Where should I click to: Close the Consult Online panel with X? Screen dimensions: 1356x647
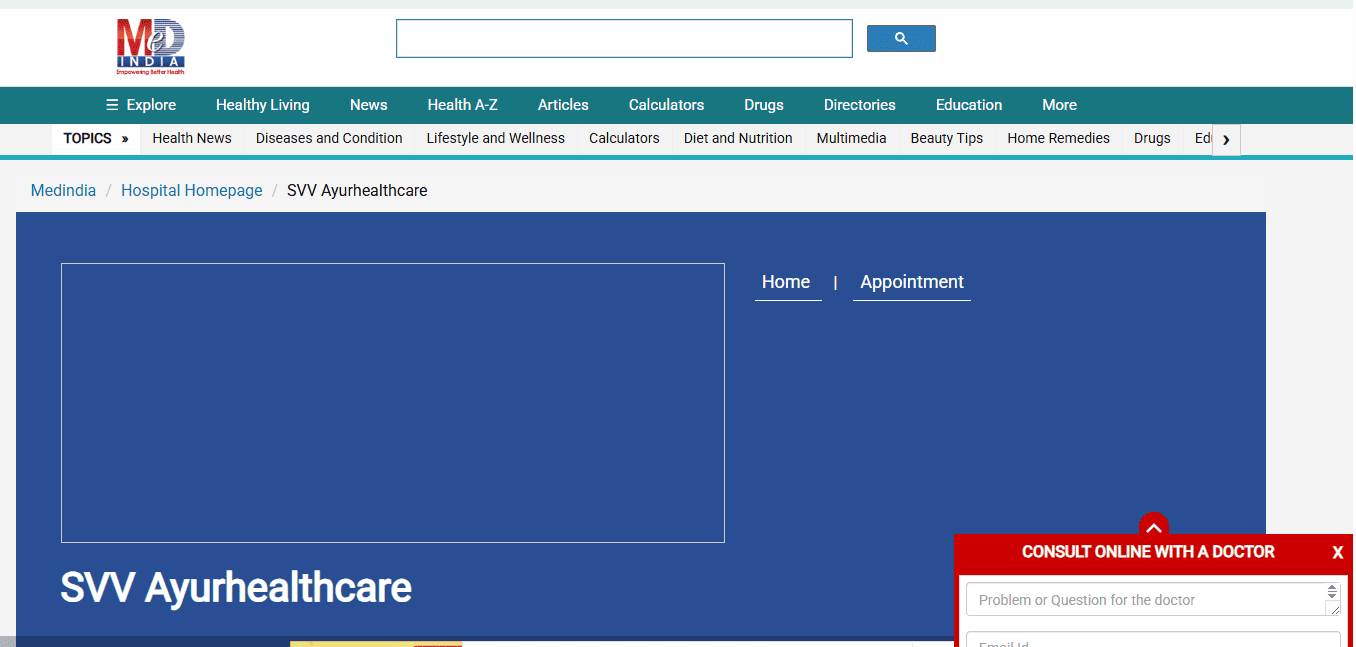[x=1337, y=552]
